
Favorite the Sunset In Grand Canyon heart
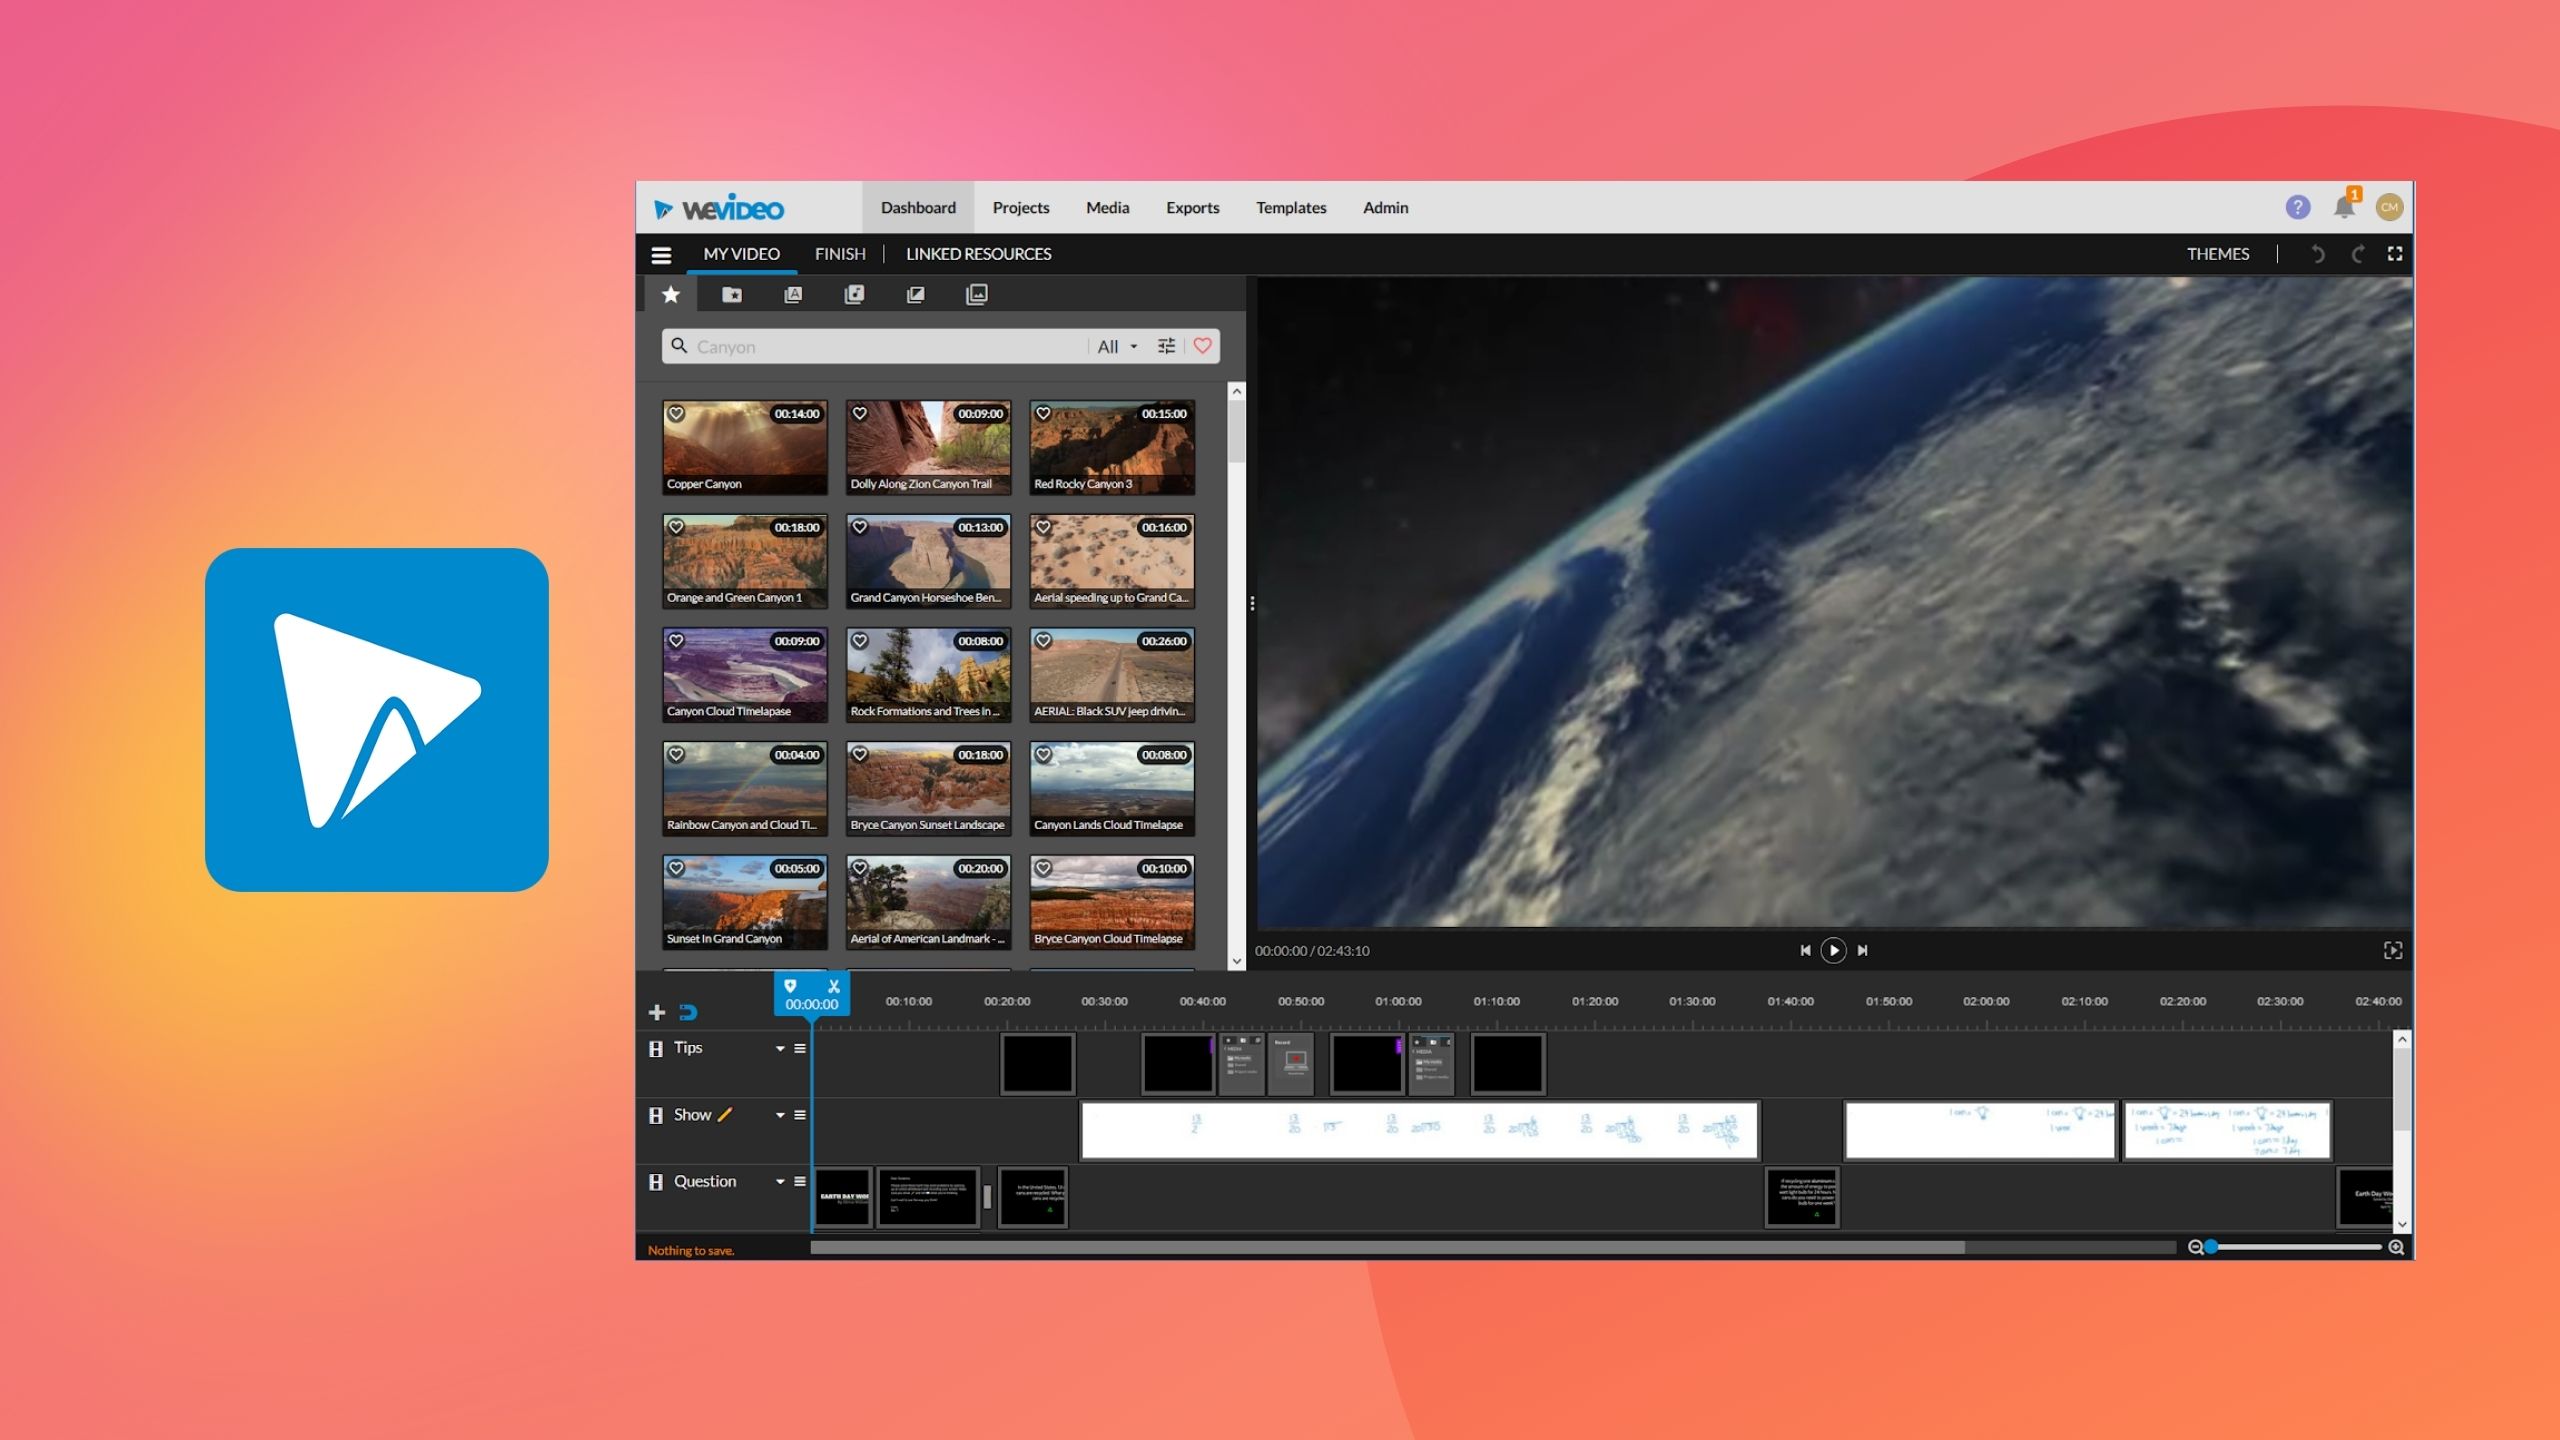[x=676, y=869]
